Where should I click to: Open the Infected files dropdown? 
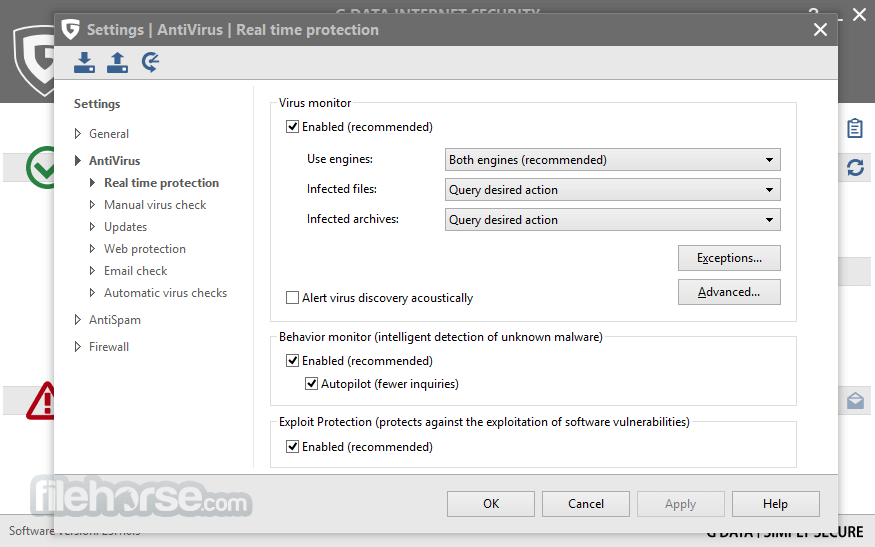pyautogui.click(x=612, y=190)
